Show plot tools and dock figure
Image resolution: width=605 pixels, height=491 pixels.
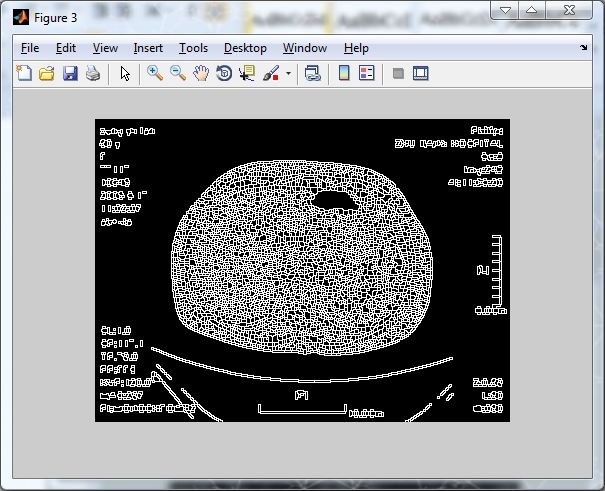point(421,73)
